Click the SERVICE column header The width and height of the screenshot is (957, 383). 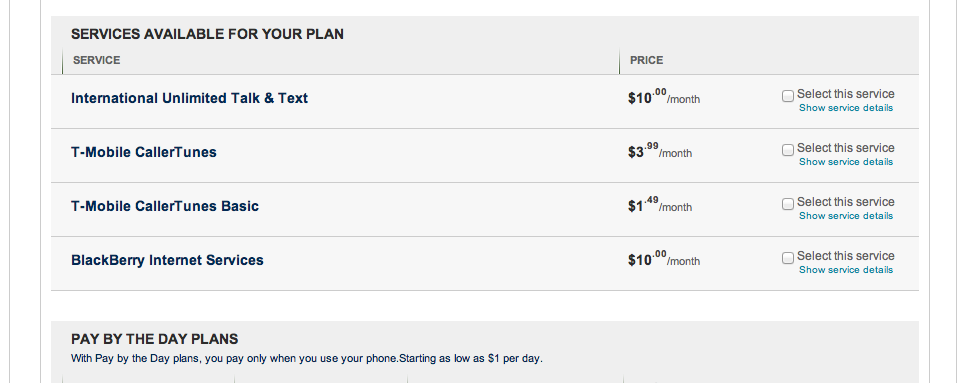96,60
